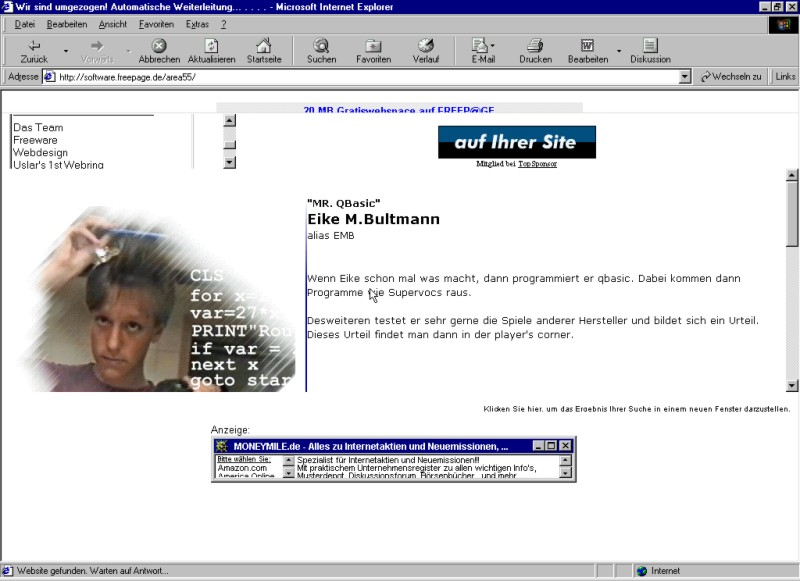Click ad description scroll down arrow
The width and height of the screenshot is (800, 581).
(x=565, y=473)
